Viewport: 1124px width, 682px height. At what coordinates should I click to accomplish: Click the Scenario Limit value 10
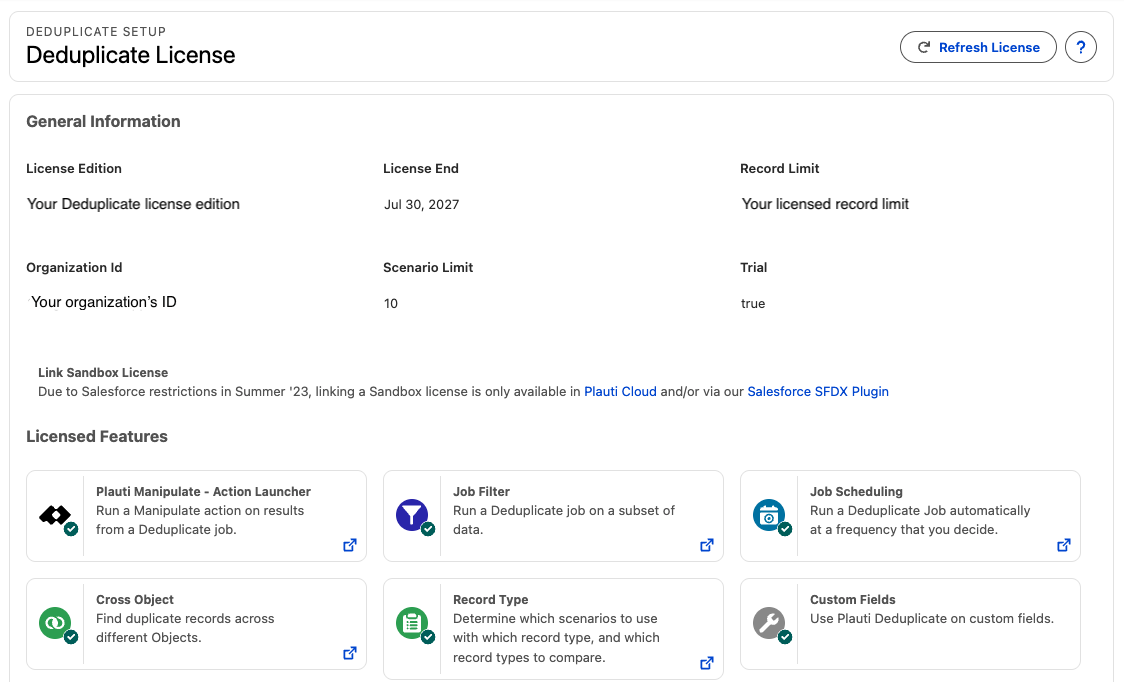391,303
